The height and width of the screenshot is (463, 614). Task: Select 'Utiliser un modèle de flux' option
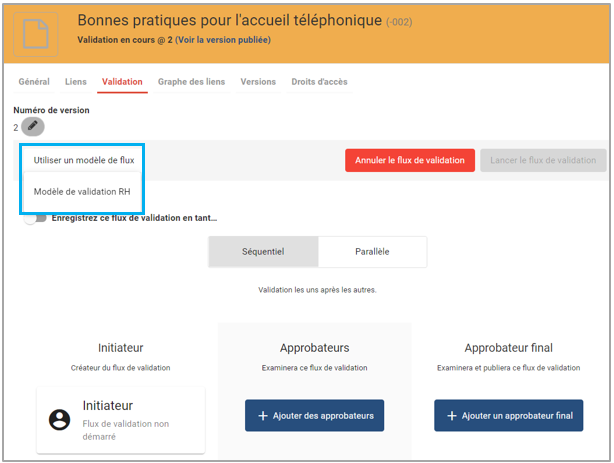click(x=84, y=160)
